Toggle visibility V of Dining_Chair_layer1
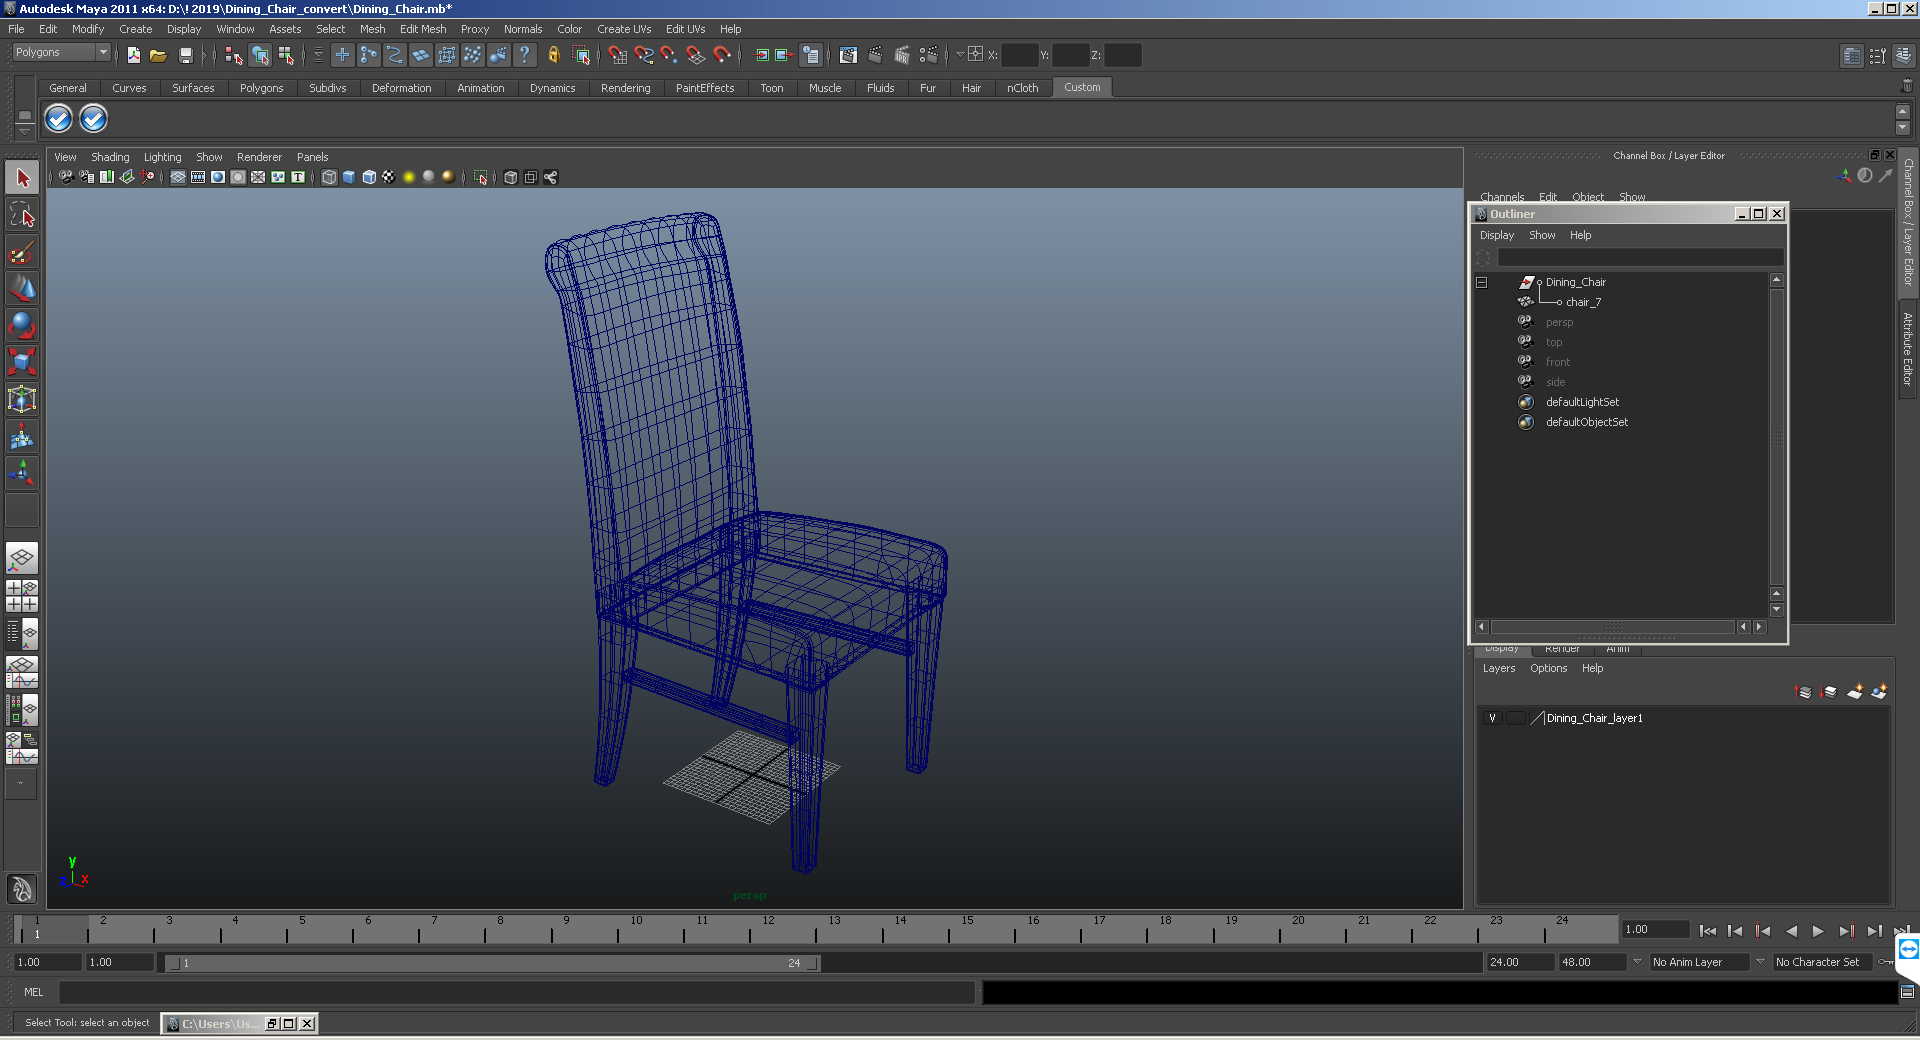Image resolution: width=1920 pixels, height=1040 pixels. (1492, 718)
